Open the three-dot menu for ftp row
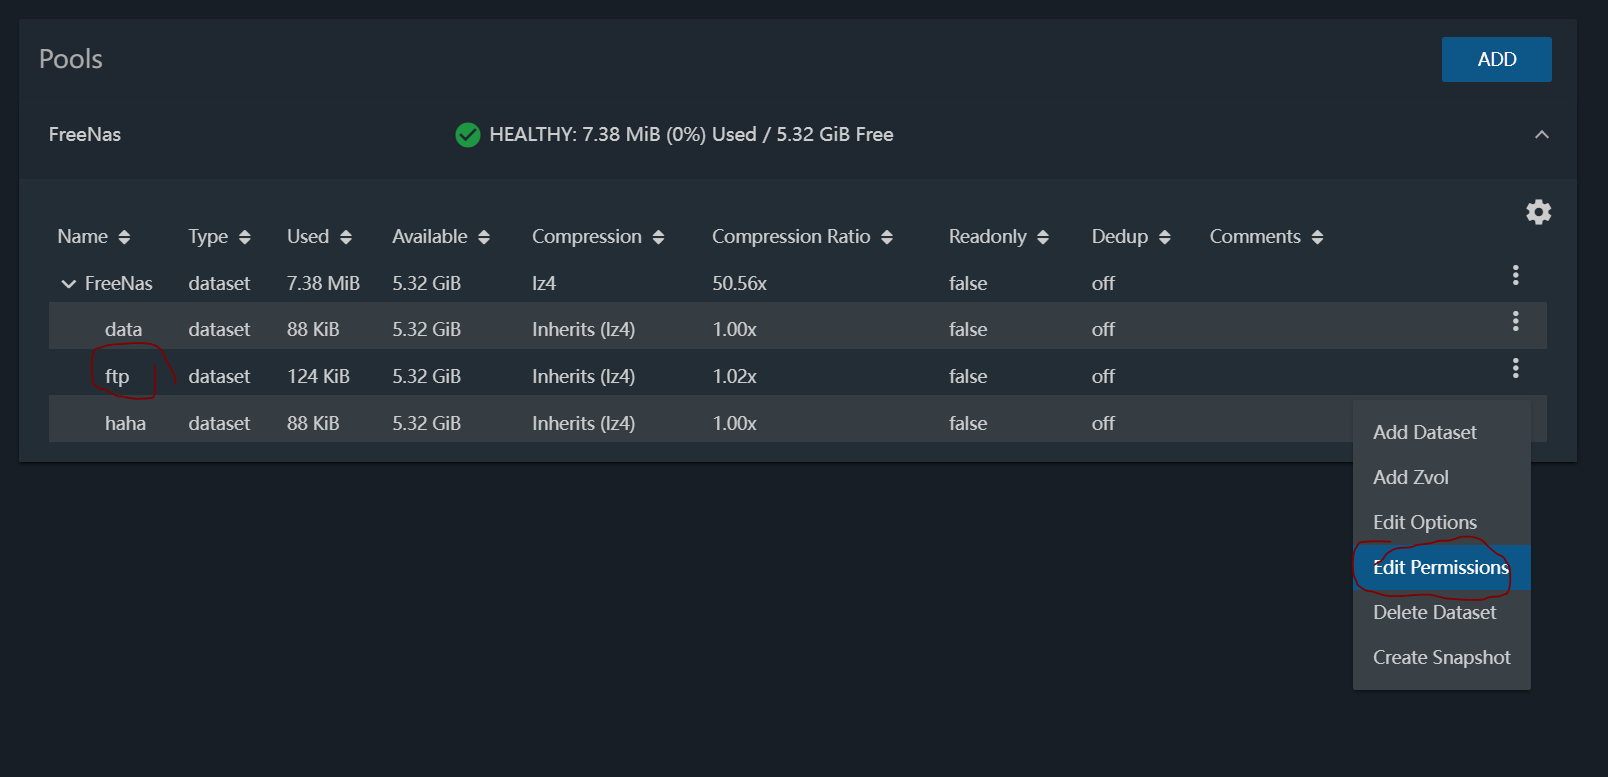 [x=1516, y=368]
